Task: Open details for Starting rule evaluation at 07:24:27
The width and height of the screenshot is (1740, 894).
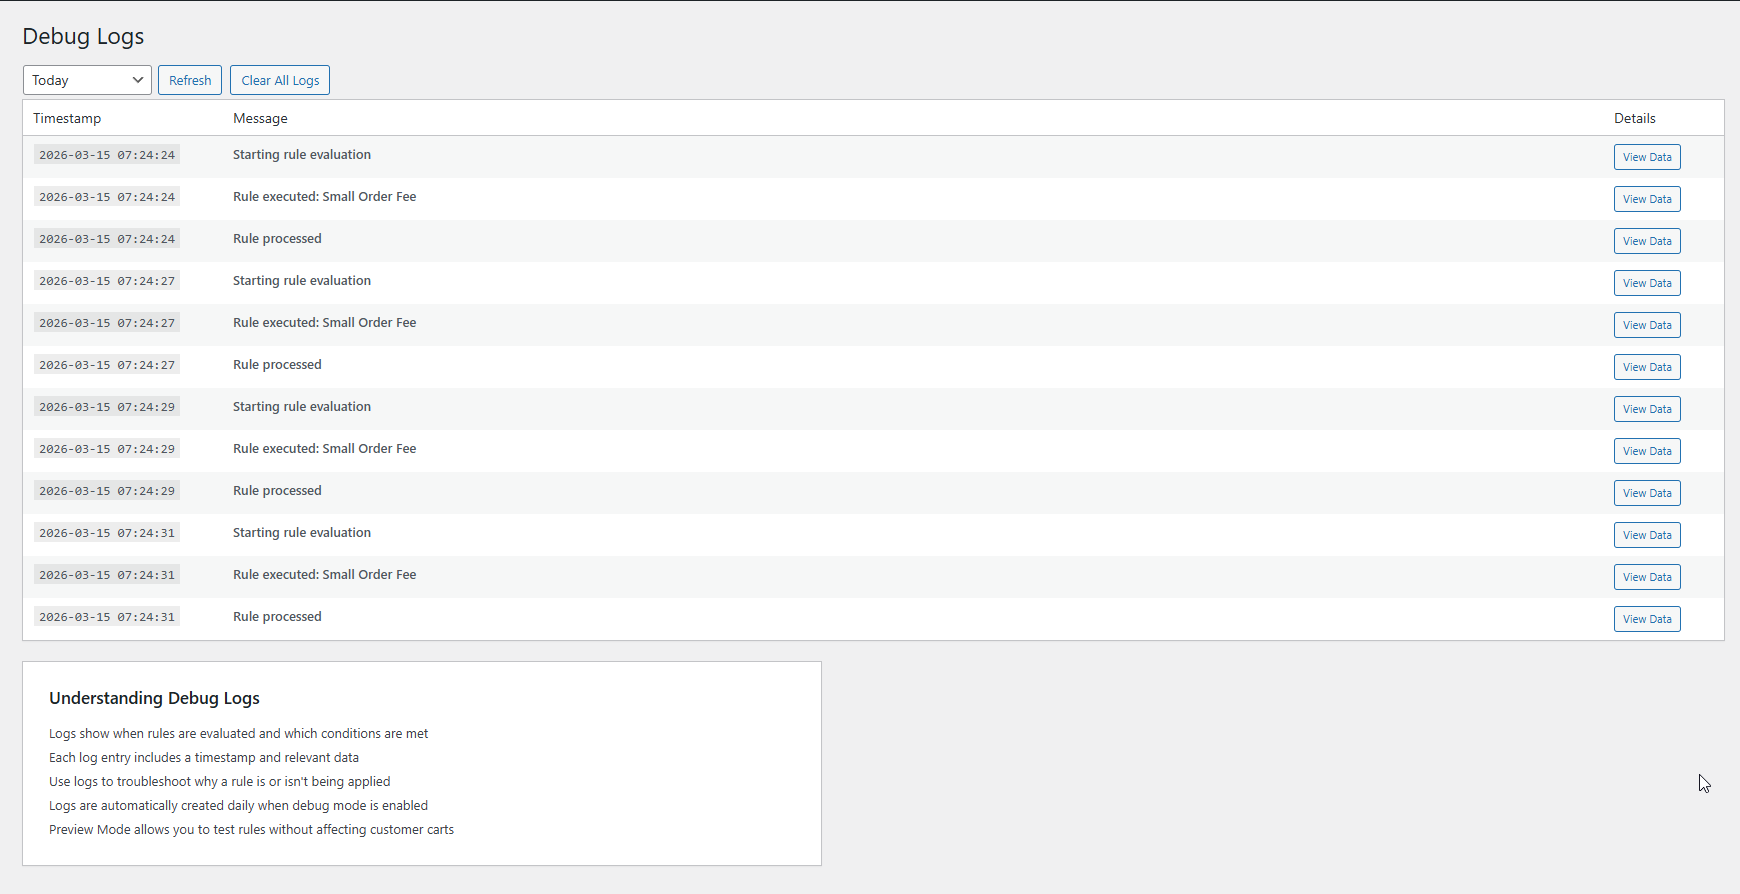Action: click(1646, 282)
